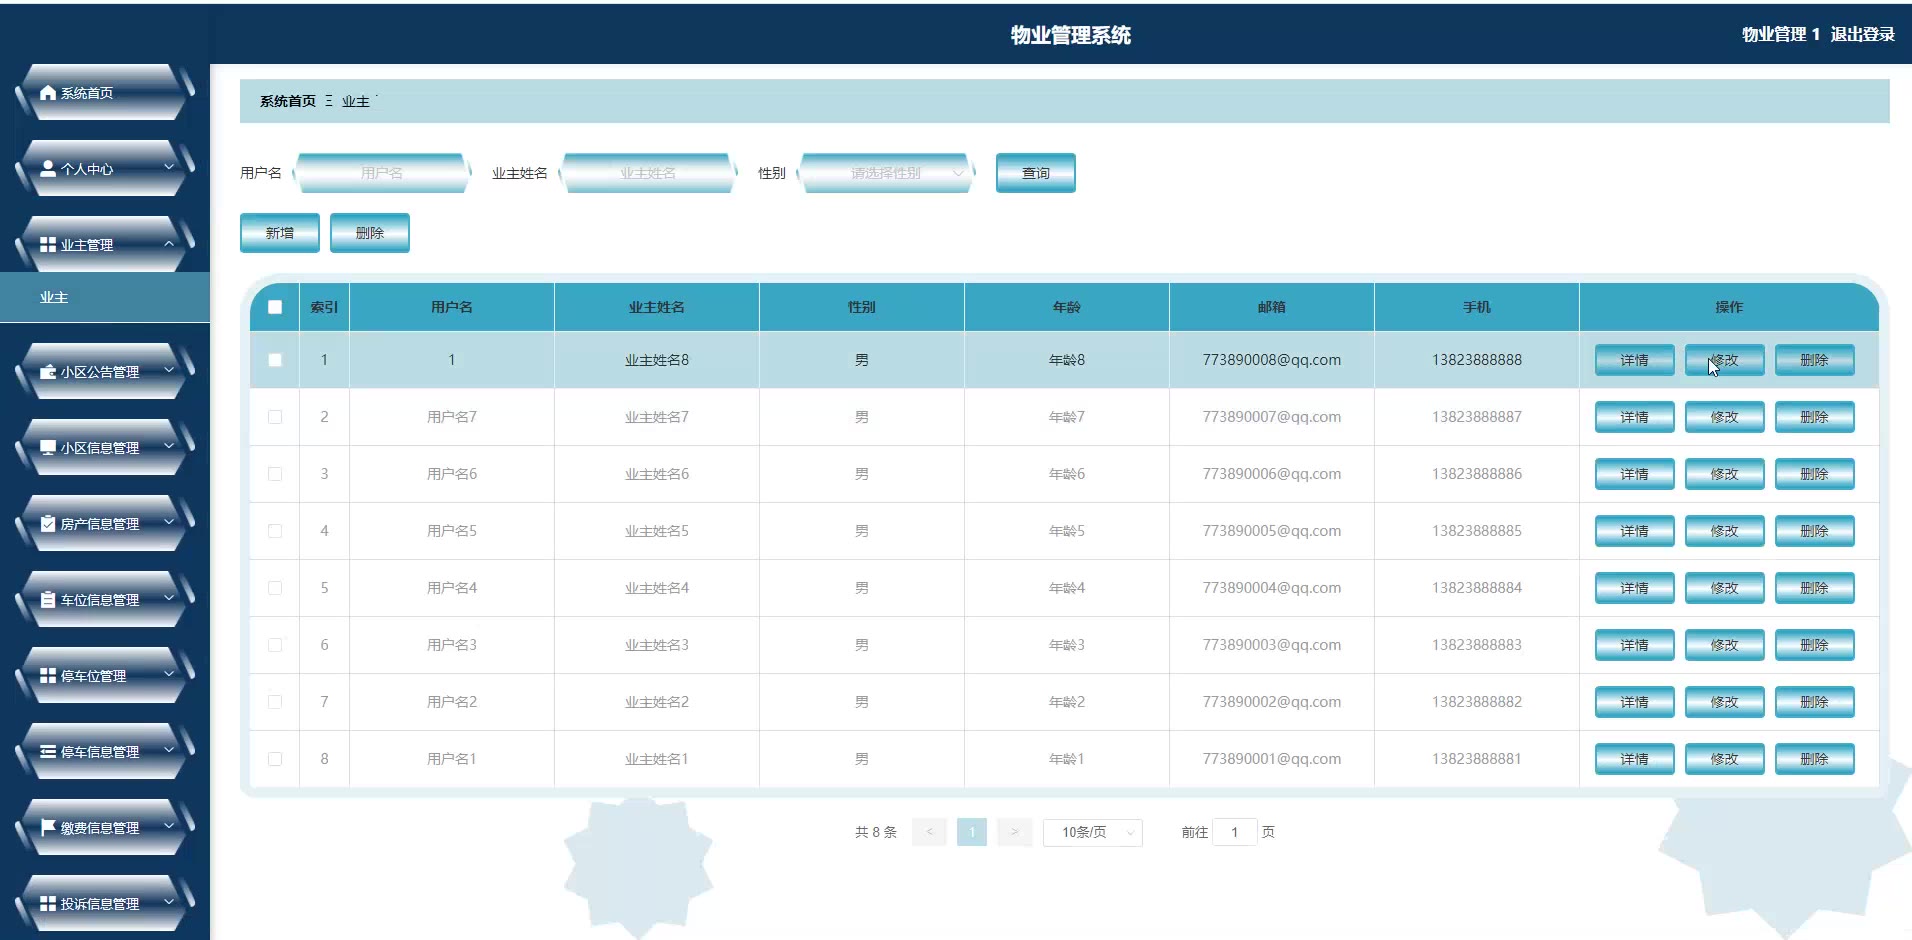
Task: Check the checkbox for row with 用户名7
Action: 275,417
